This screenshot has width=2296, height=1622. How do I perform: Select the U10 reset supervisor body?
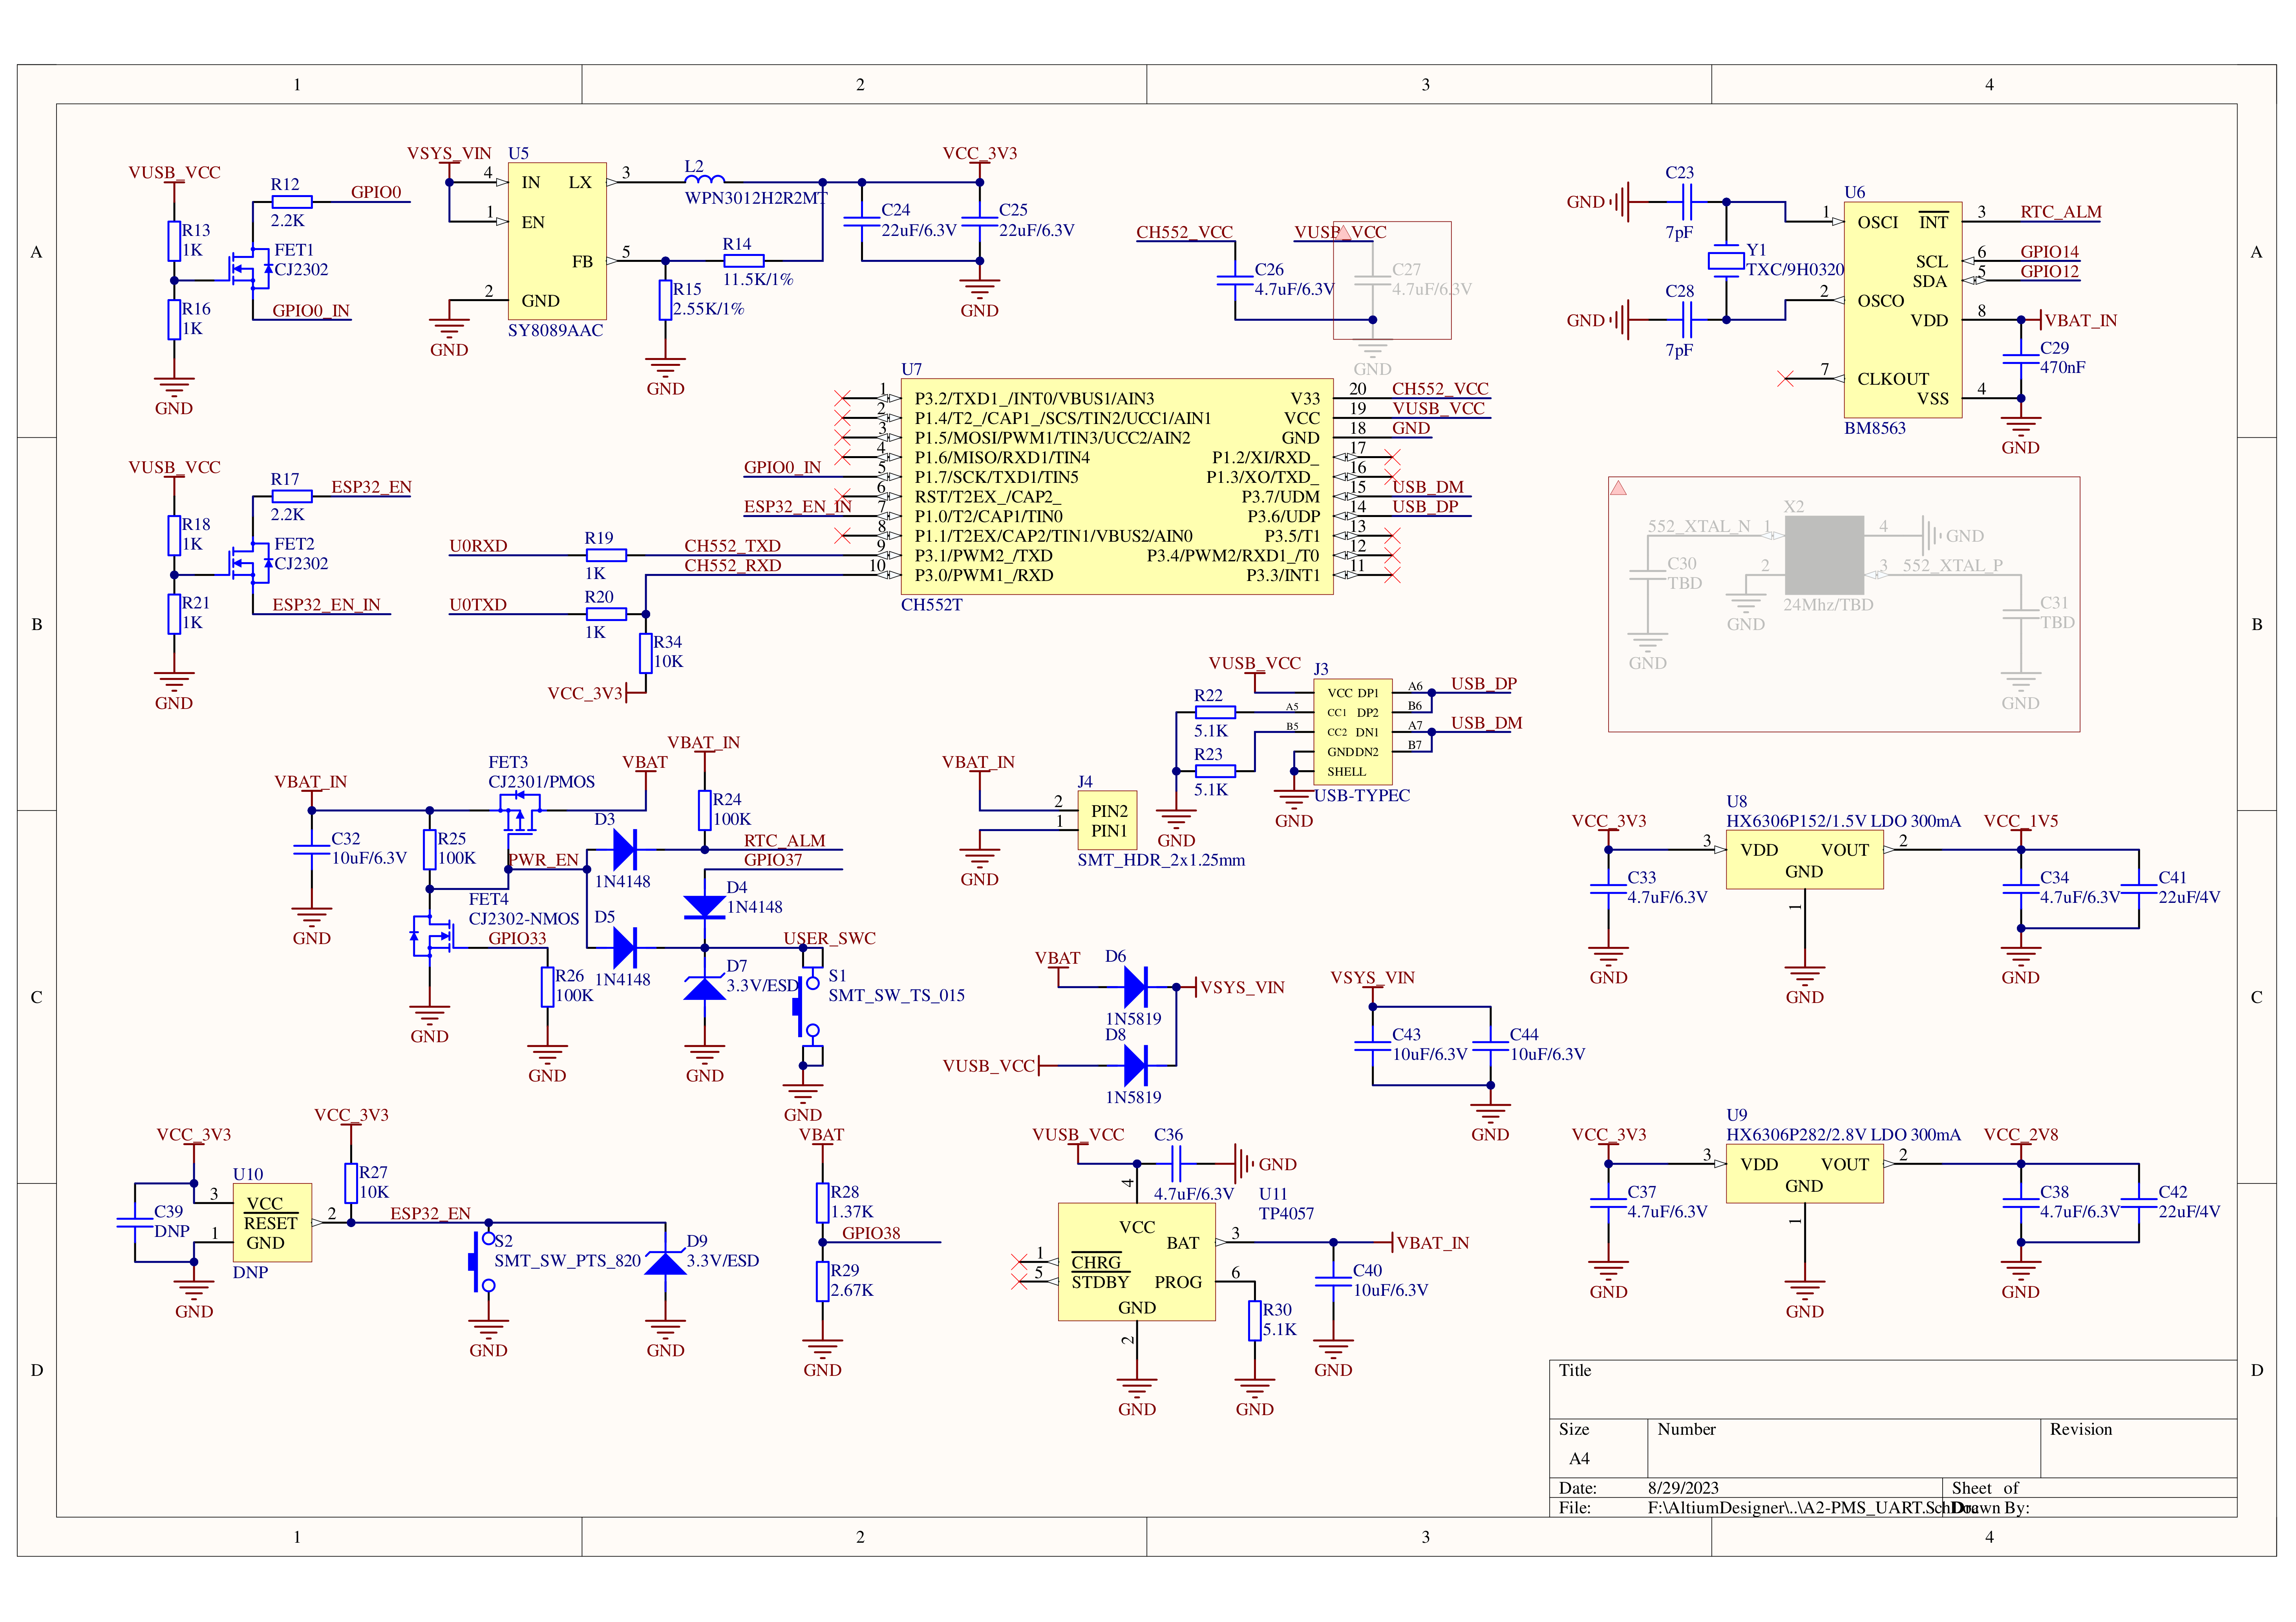(x=273, y=1223)
